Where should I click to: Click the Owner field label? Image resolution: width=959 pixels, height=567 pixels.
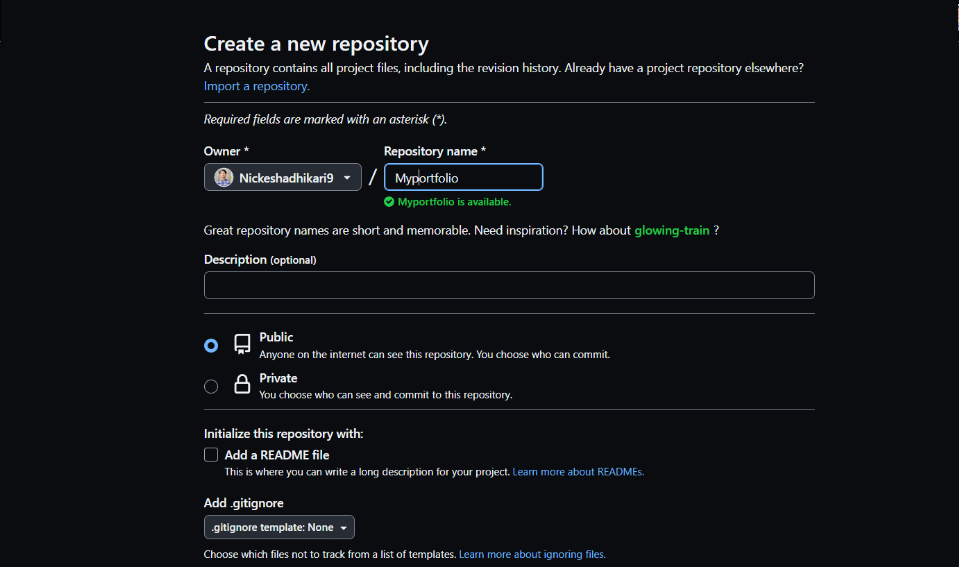tap(226, 151)
